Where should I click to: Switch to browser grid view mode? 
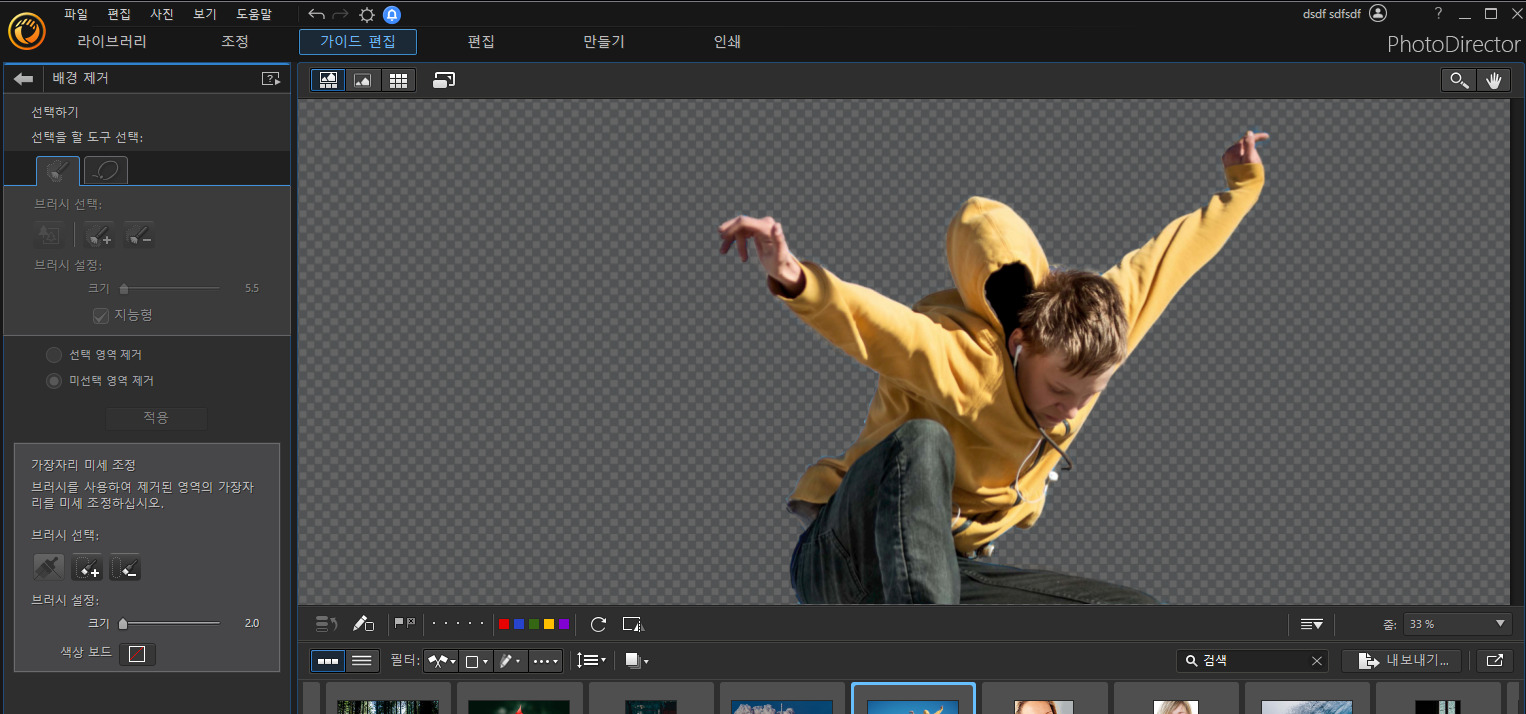click(398, 81)
